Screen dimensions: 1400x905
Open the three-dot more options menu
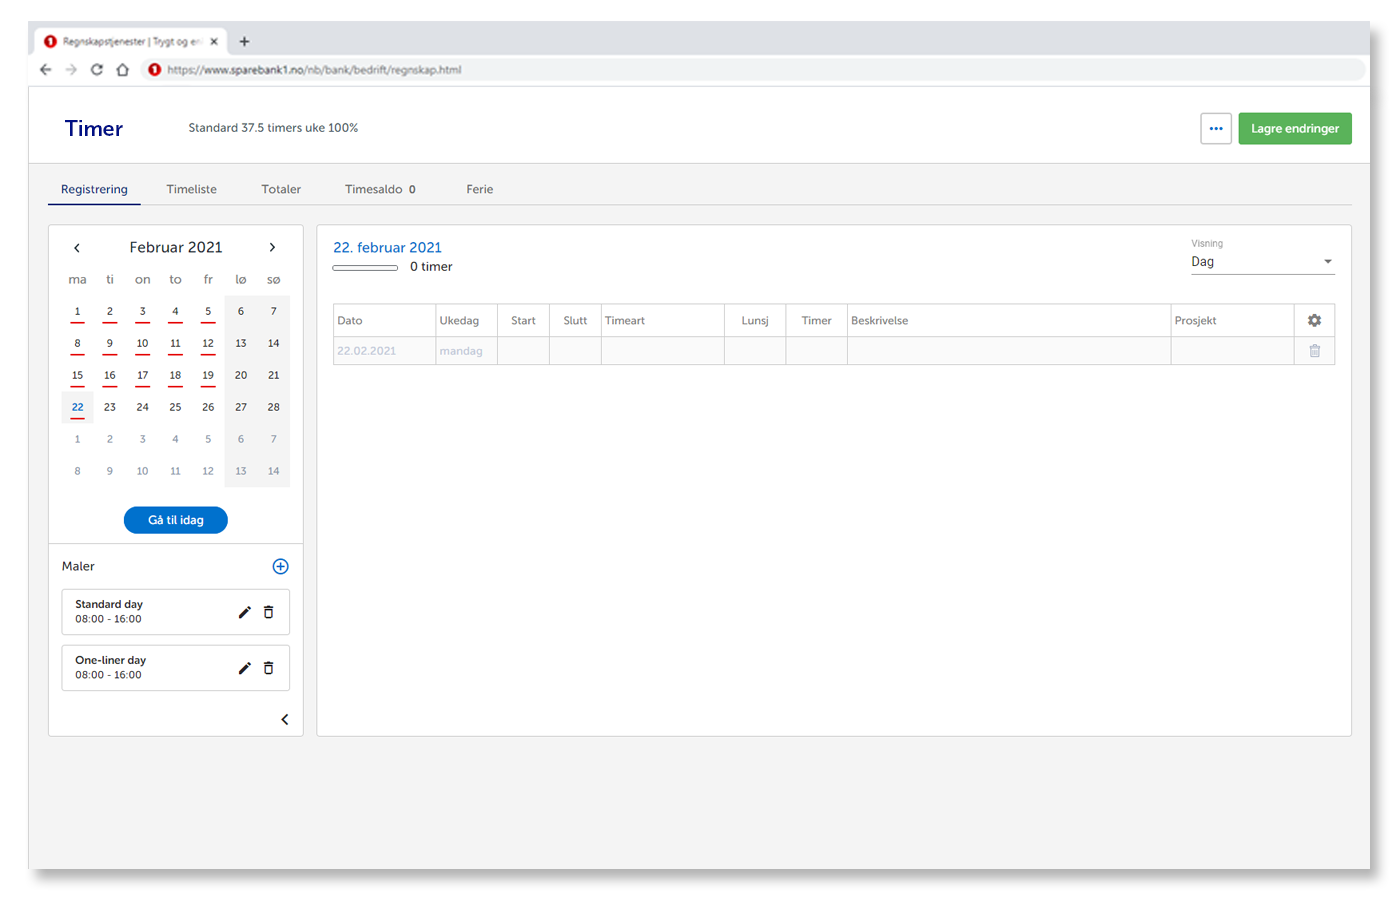coord(1215,129)
